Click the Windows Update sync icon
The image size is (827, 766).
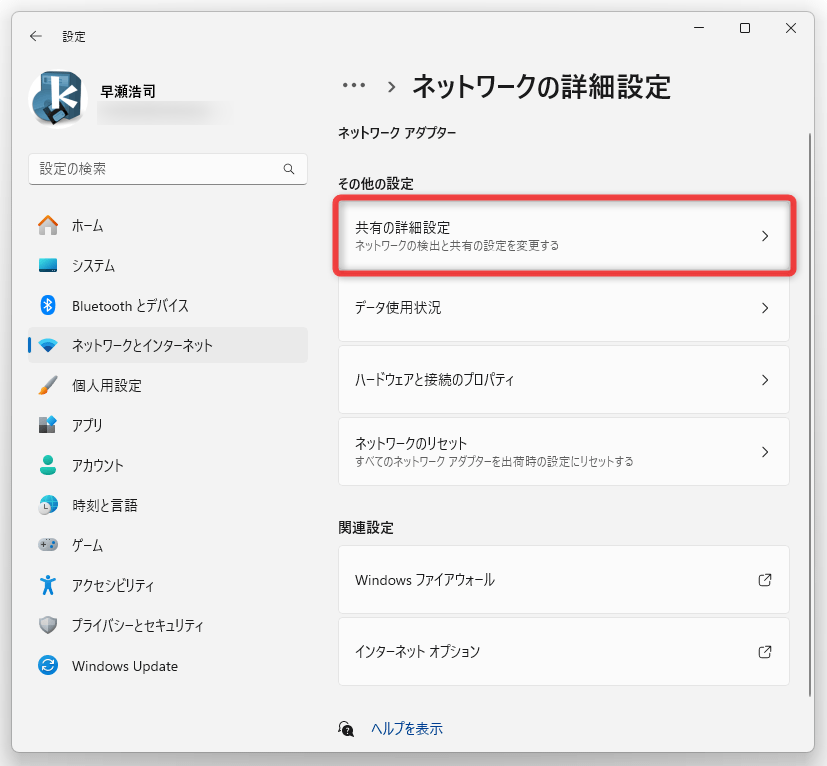coord(48,665)
